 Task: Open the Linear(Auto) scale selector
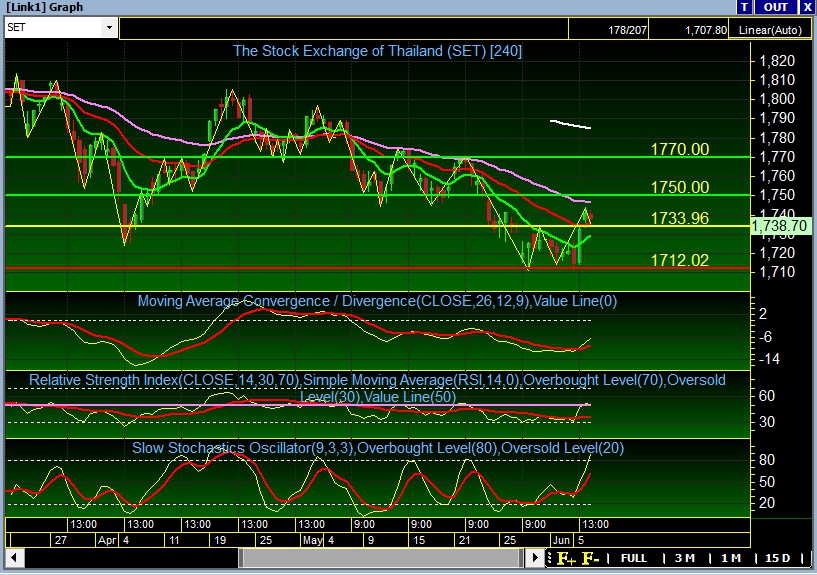[x=770, y=30]
